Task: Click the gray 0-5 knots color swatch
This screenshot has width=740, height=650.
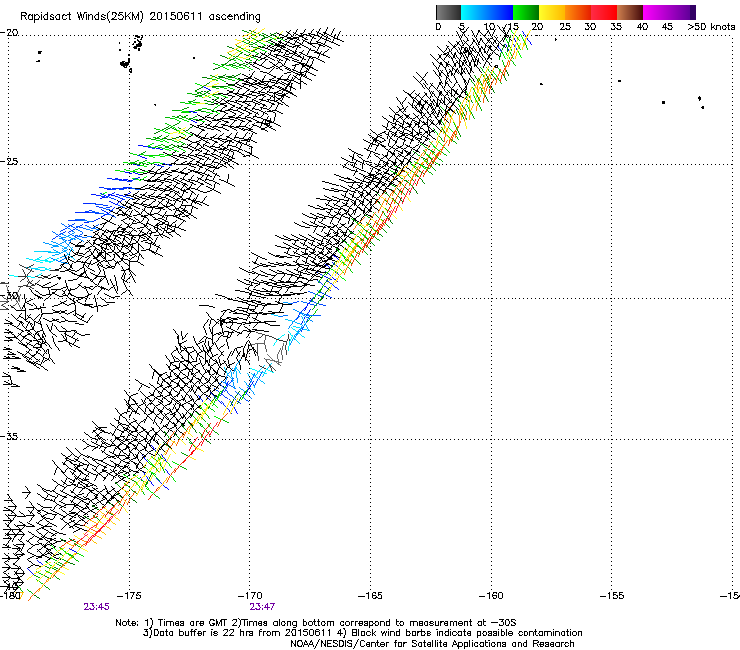Action: (x=448, y=12)
